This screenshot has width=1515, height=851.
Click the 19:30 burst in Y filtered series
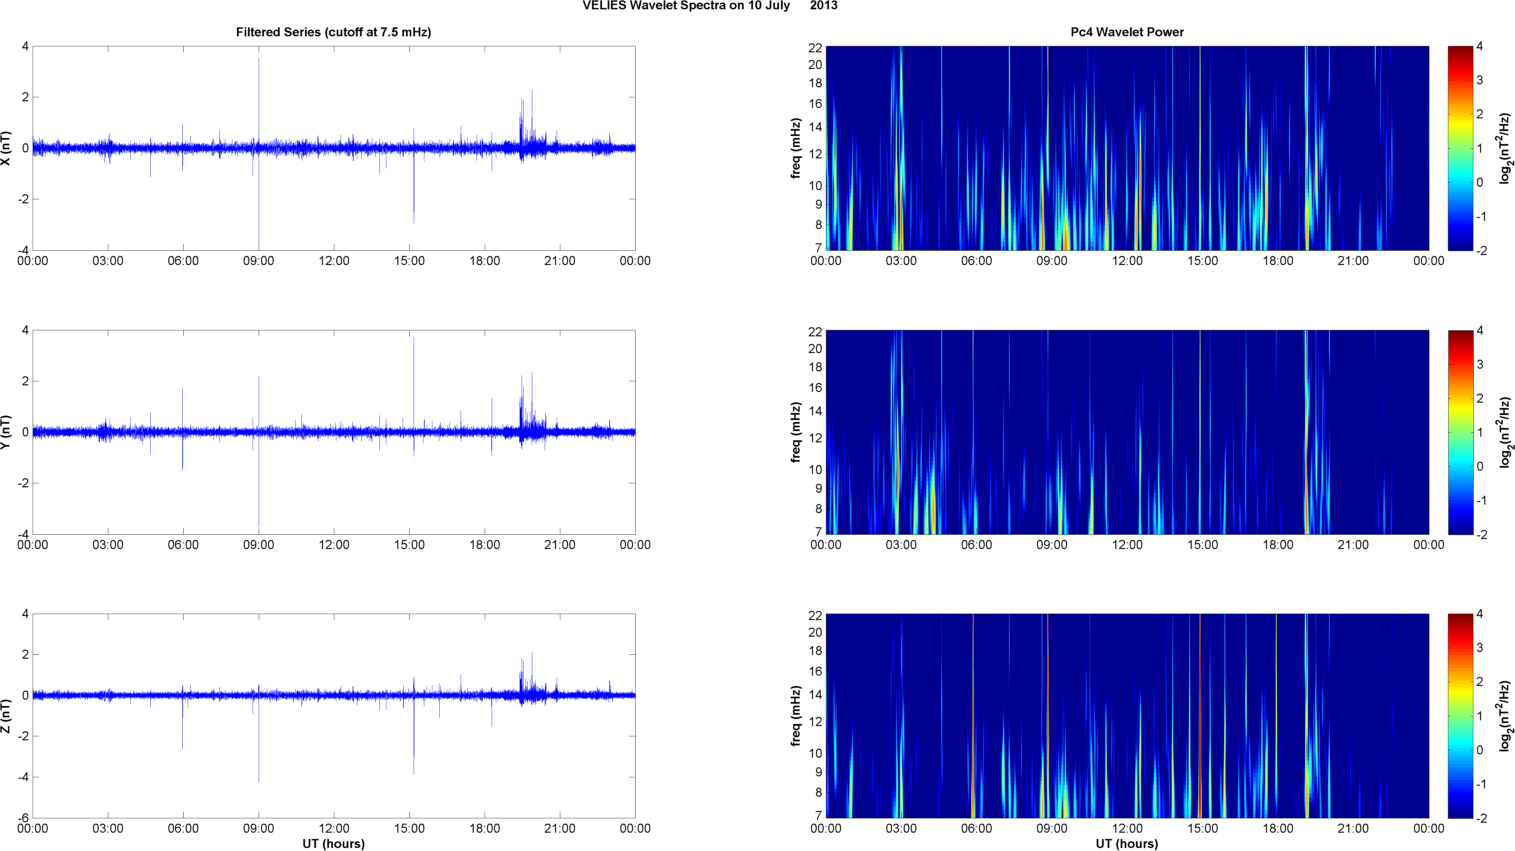pyautogui.click(x=522, y=410)
